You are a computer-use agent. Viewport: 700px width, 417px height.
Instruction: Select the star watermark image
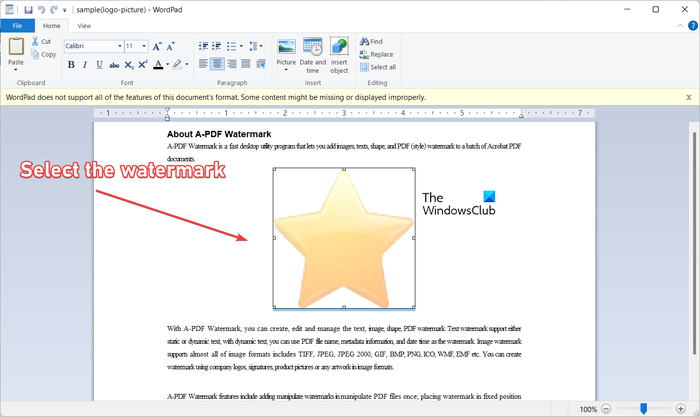tap(344, 238)
